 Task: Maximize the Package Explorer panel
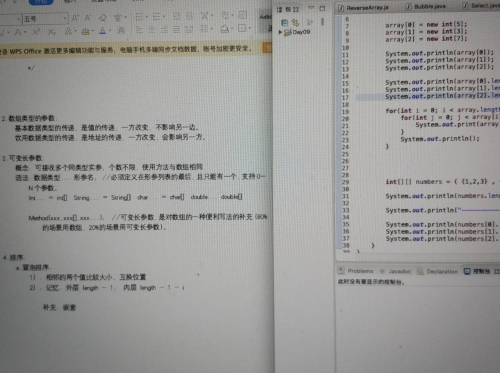pyautogui.click(x=322, y=8)
